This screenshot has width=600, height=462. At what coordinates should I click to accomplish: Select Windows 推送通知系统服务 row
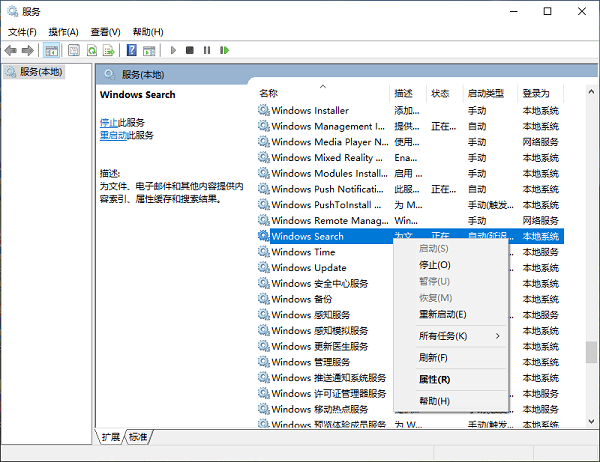(325, 377)
